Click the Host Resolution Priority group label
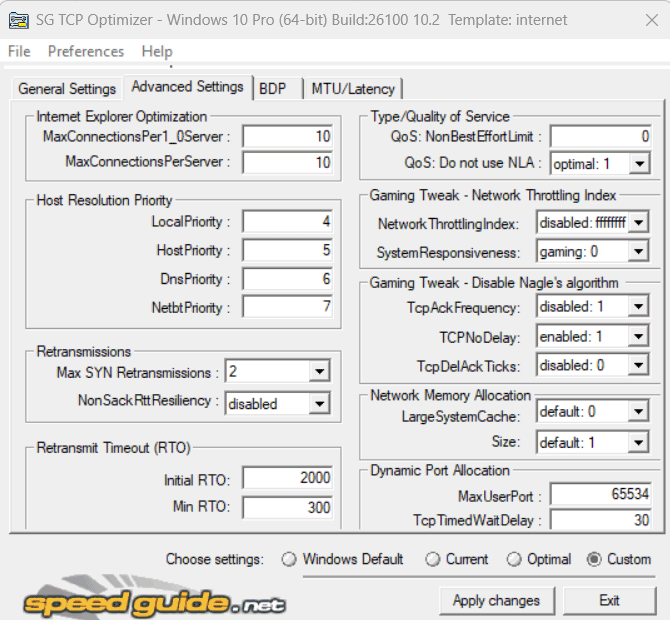The height and width of the screenshot is (620, 670). (104, 200)
